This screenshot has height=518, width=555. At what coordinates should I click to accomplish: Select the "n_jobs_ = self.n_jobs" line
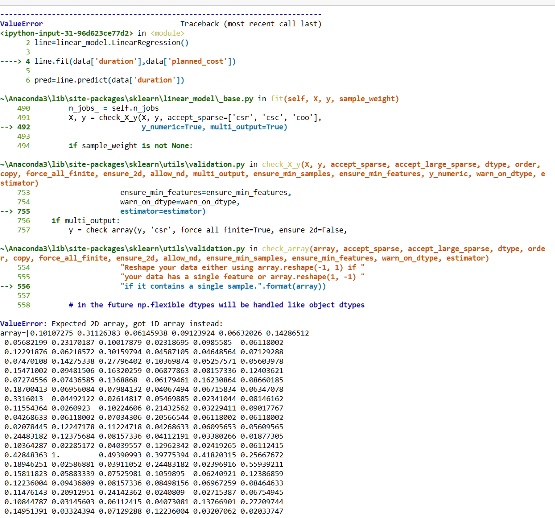point(114,108)
